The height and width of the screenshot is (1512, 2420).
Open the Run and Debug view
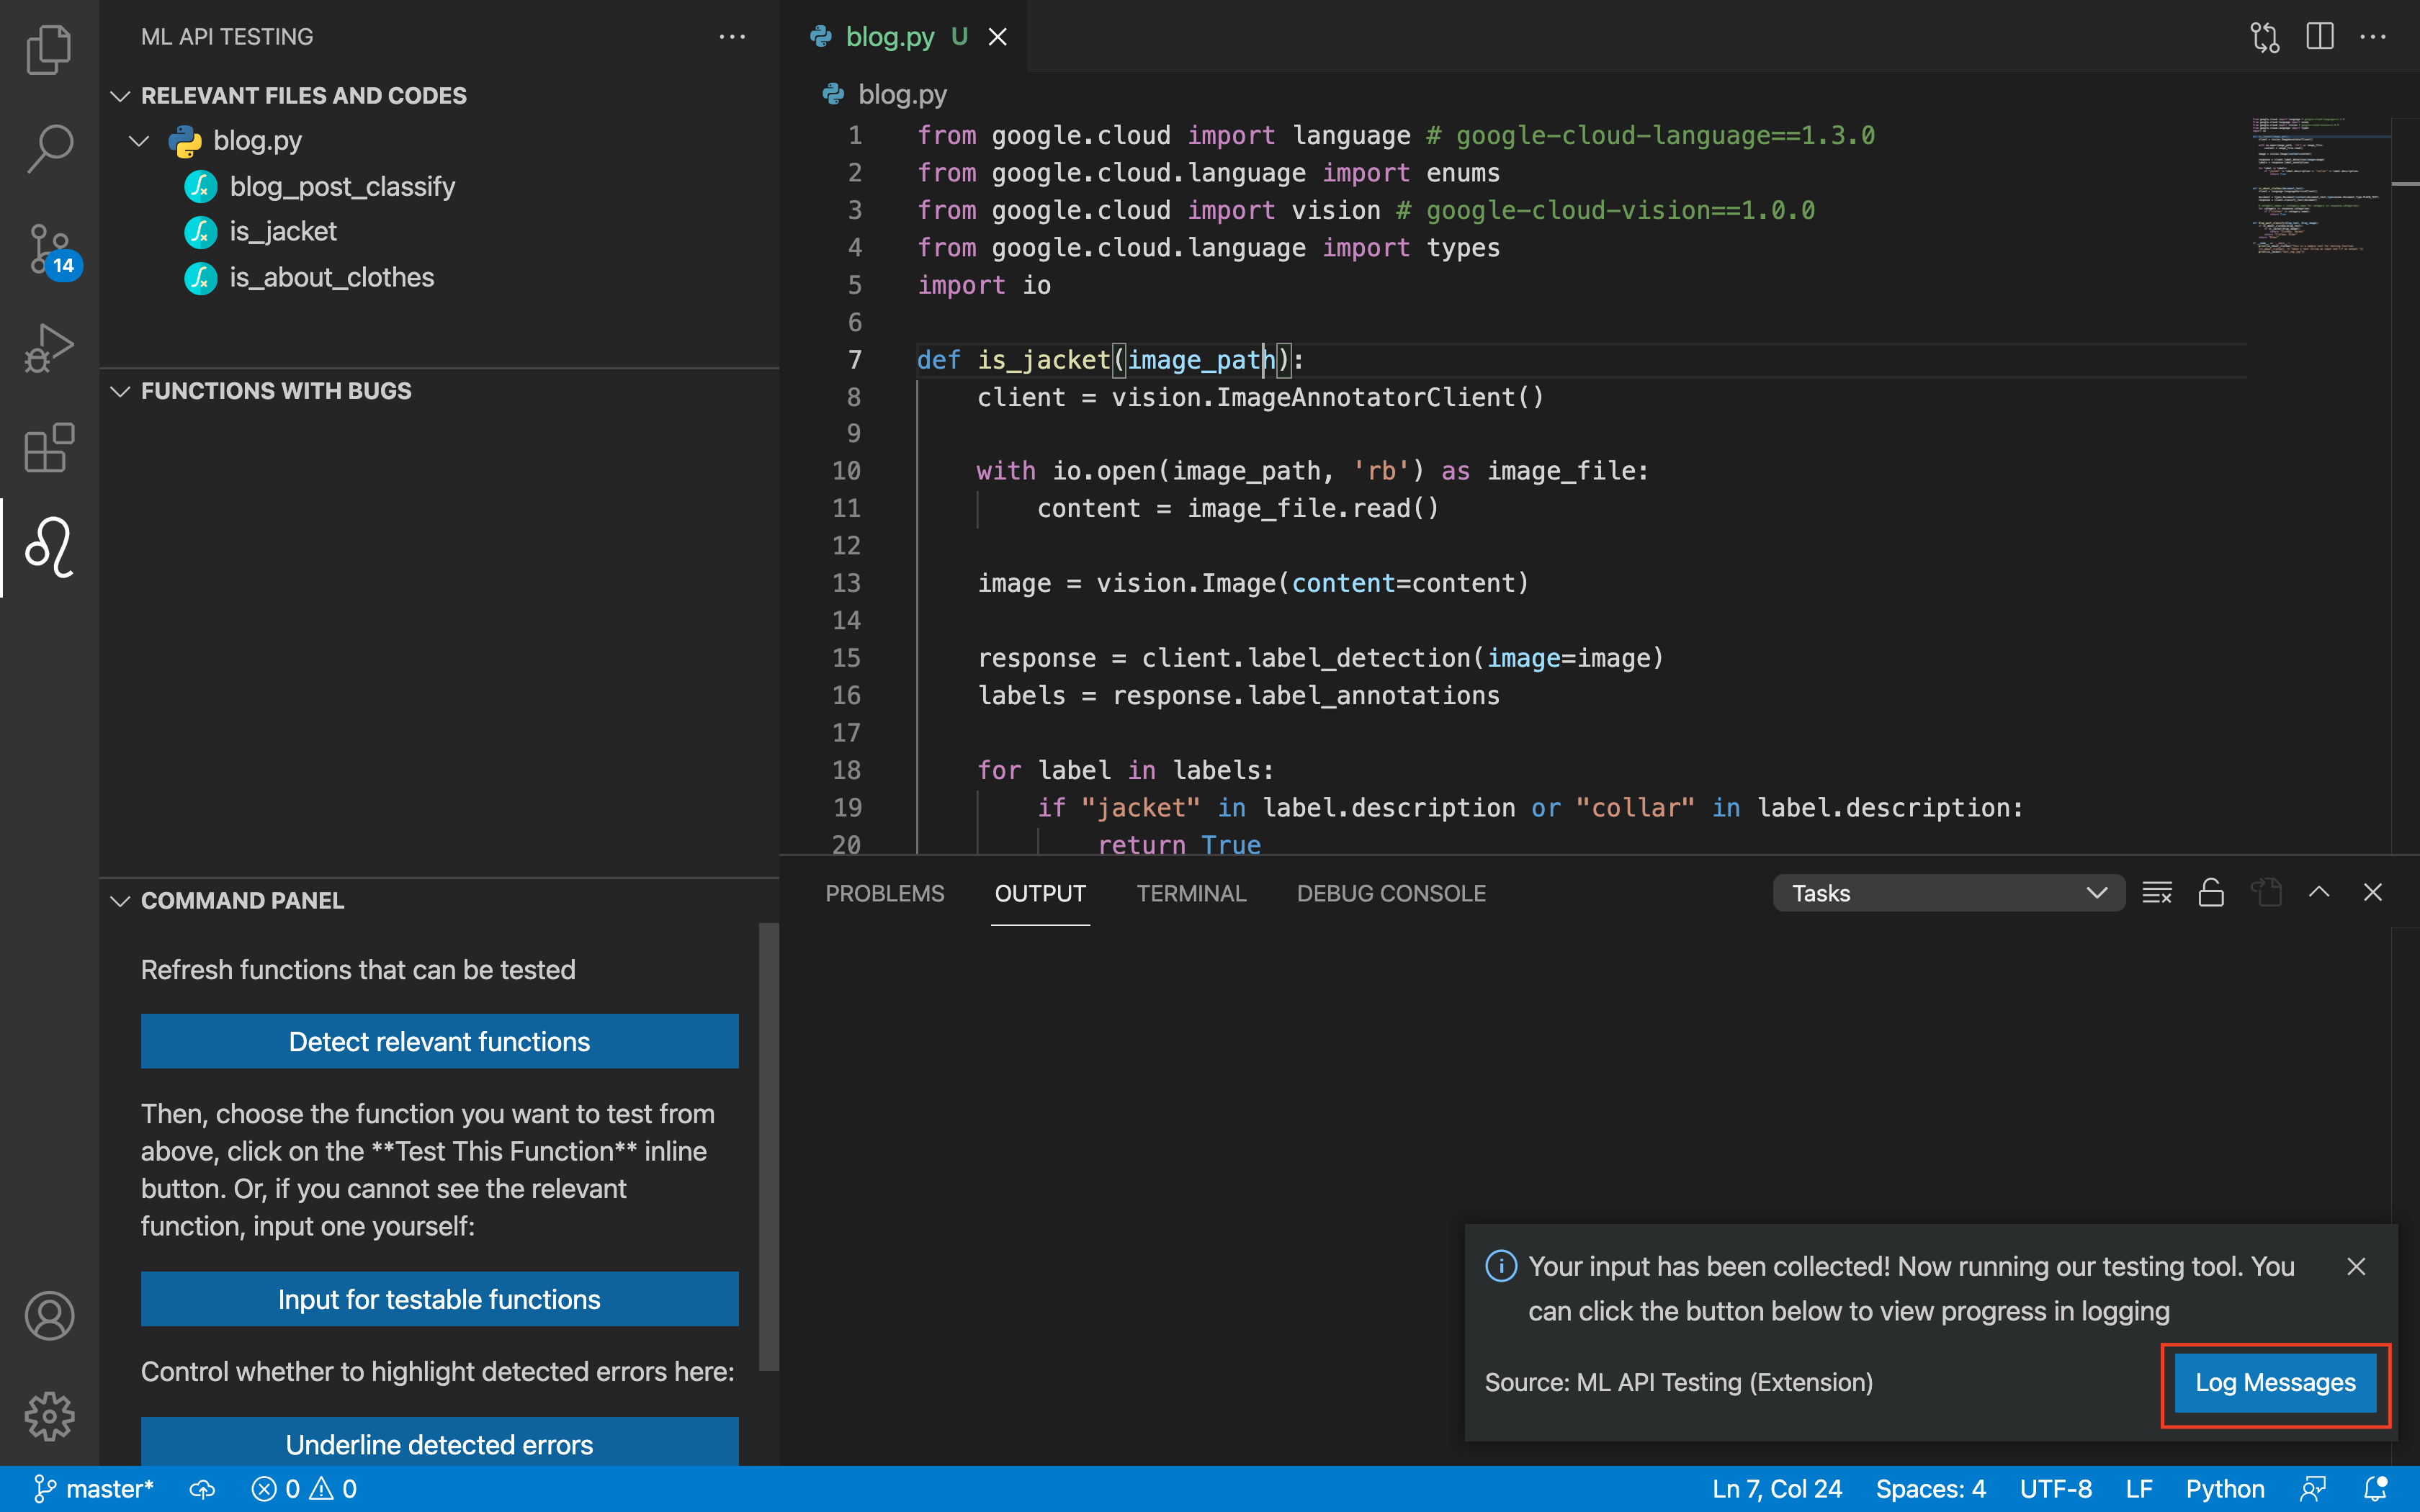pyautogui.click(x=48, y=348)
